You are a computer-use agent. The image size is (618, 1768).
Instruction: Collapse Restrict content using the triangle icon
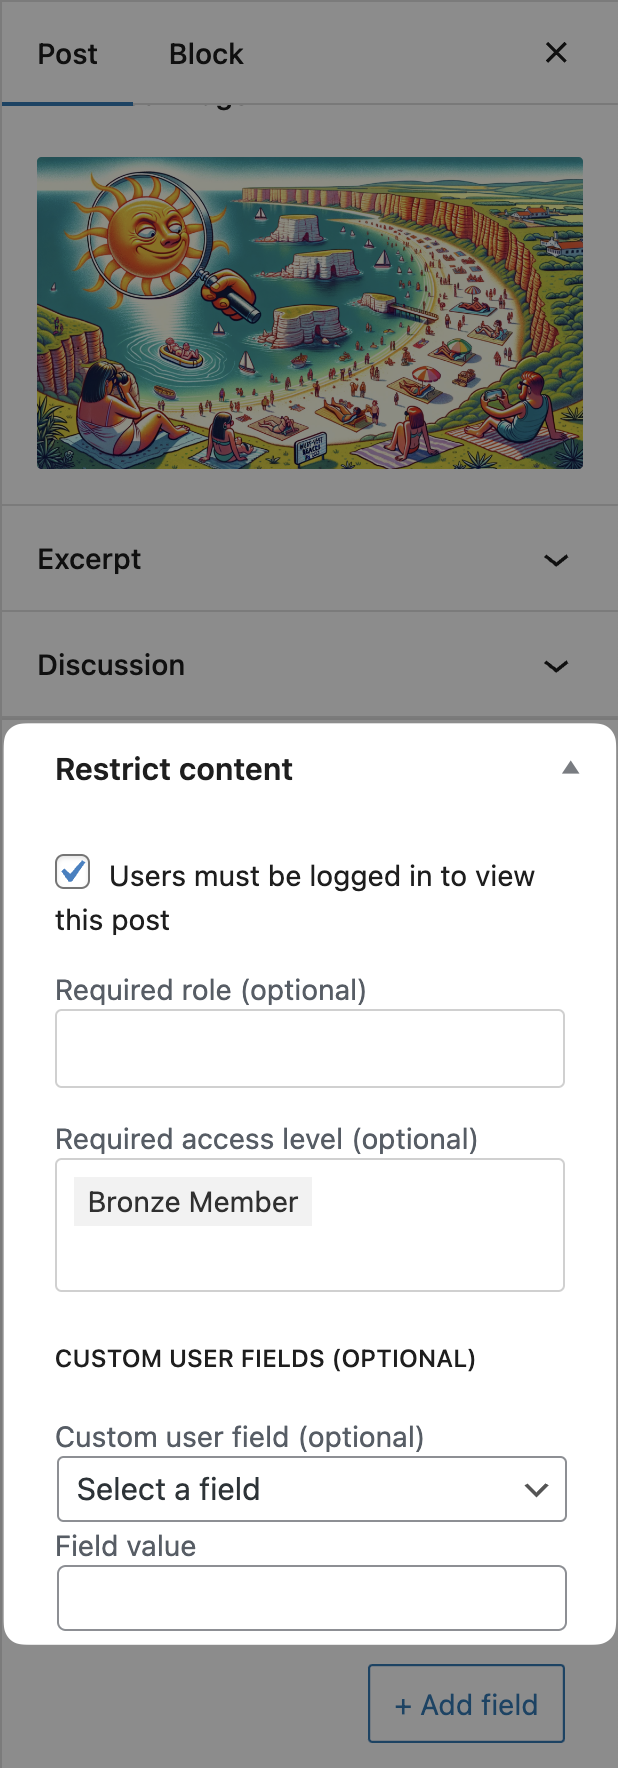point(570,768)
